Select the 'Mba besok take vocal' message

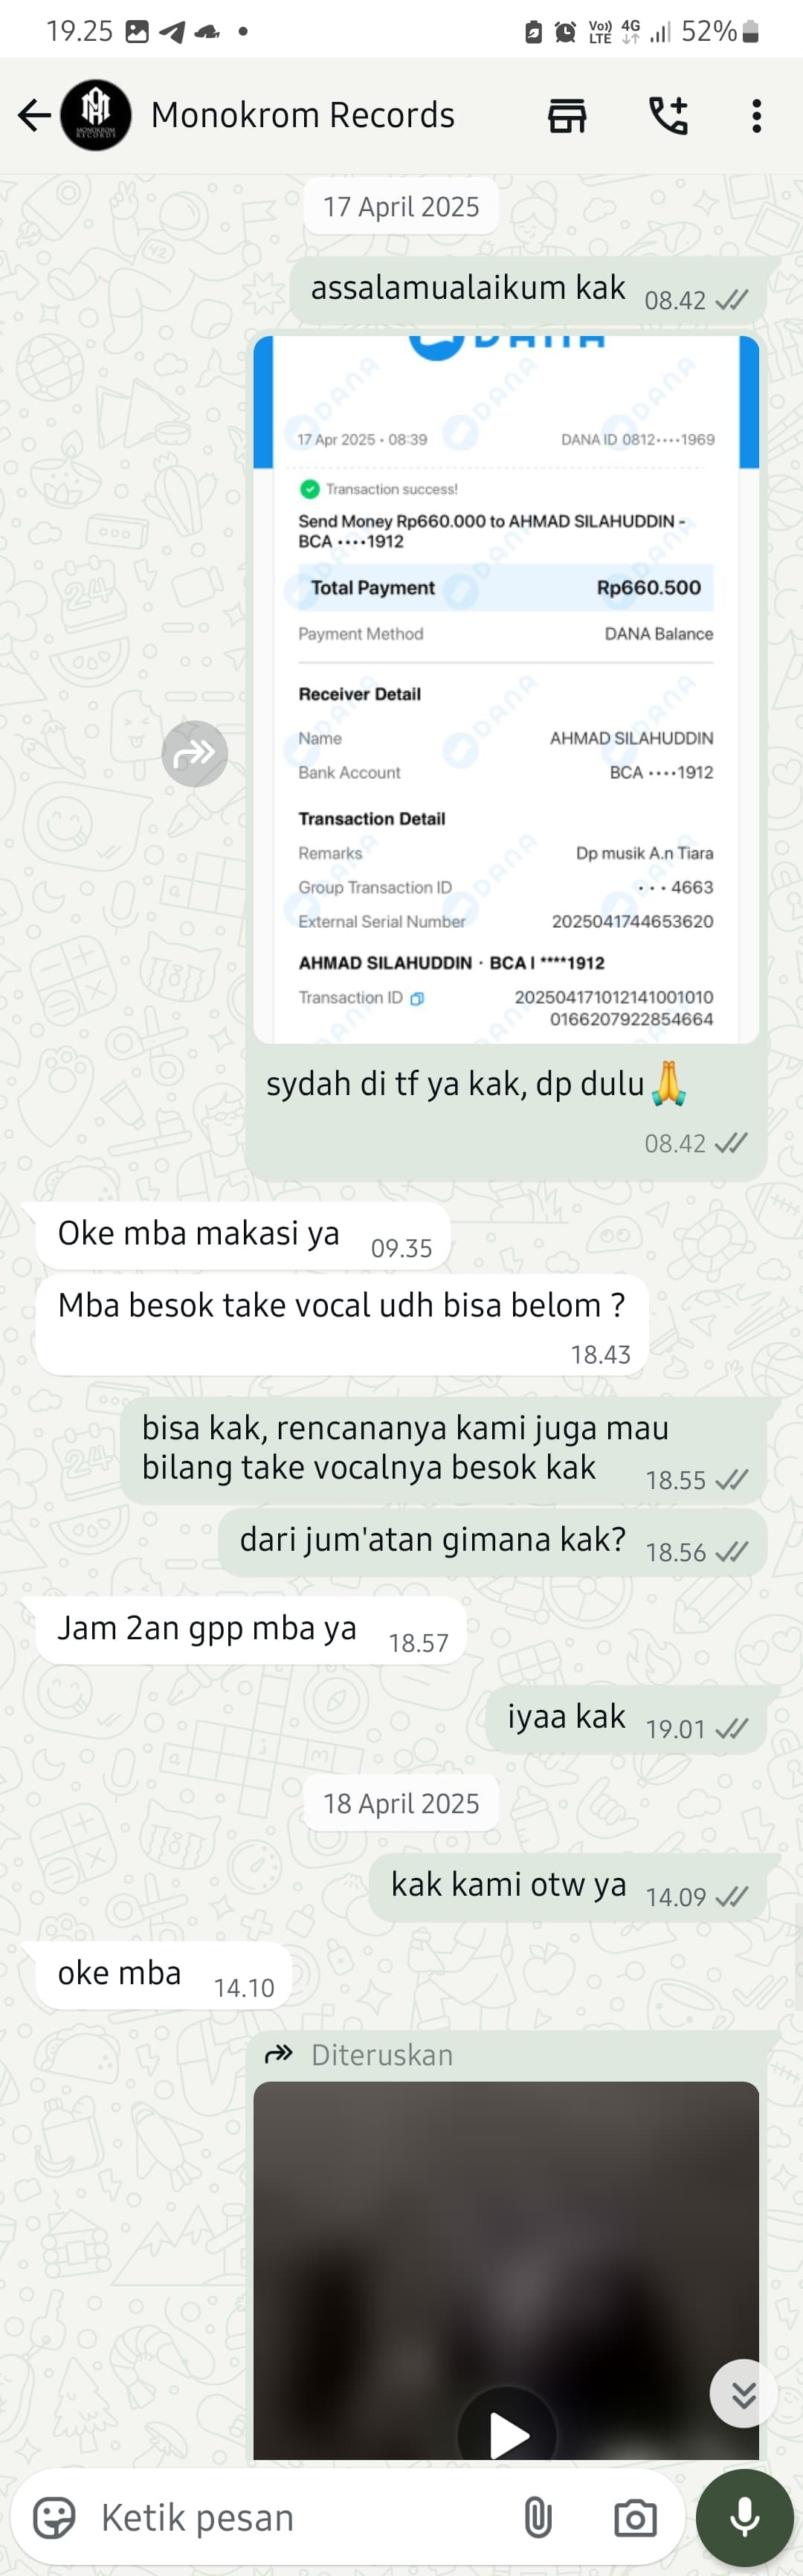(342, 1325)
